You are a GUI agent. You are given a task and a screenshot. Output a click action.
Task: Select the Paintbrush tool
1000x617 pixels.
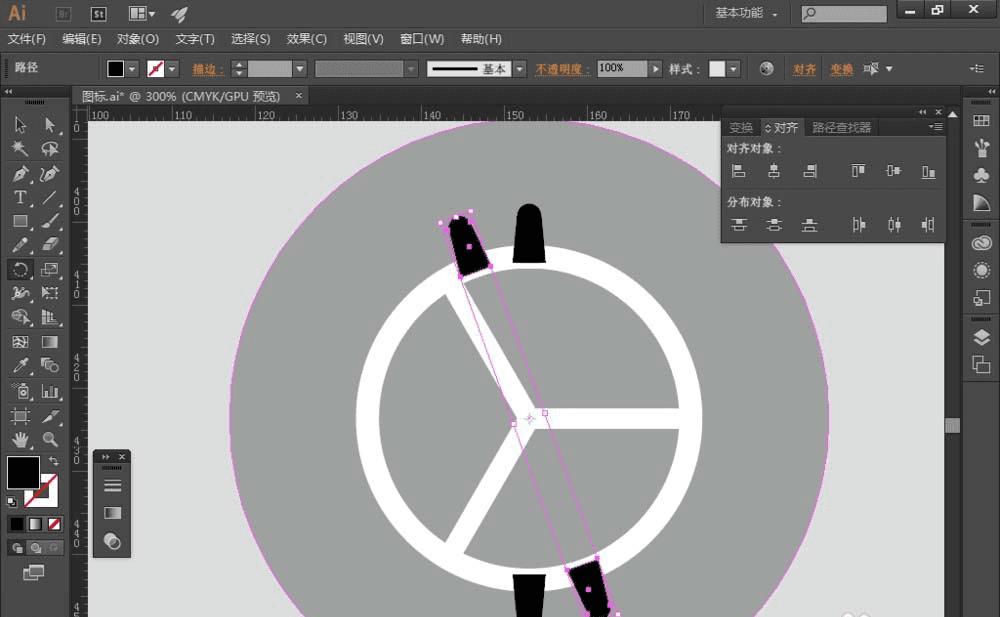[x=50, y=221]
